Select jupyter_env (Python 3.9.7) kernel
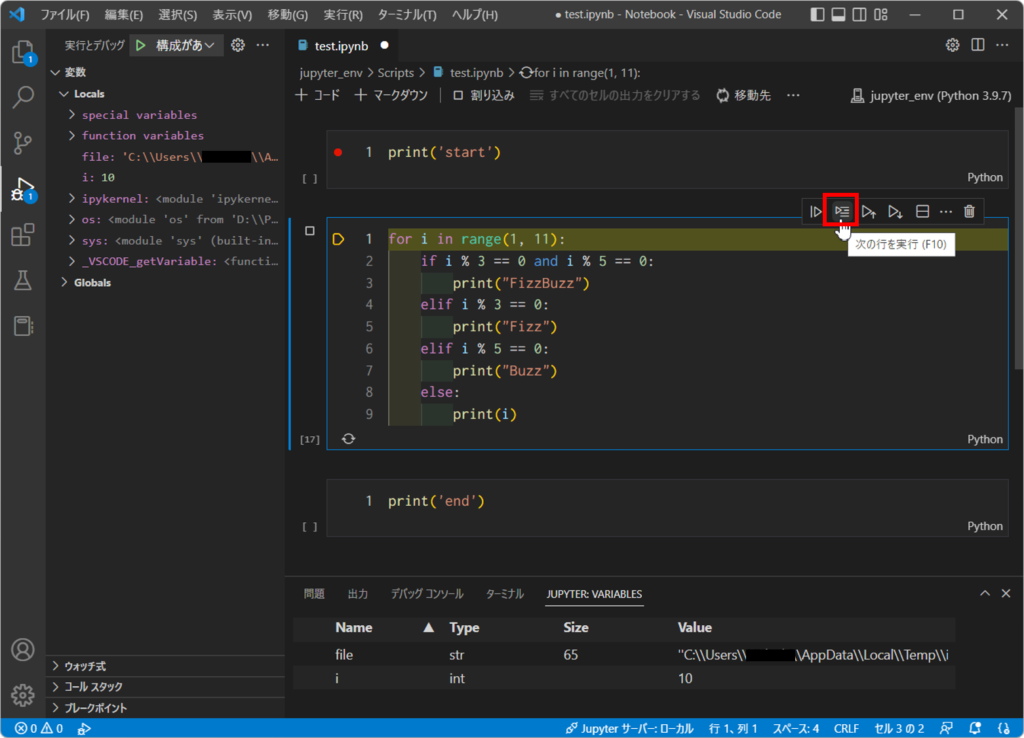This screenshot has height=738, width=1024. point(931,96)
